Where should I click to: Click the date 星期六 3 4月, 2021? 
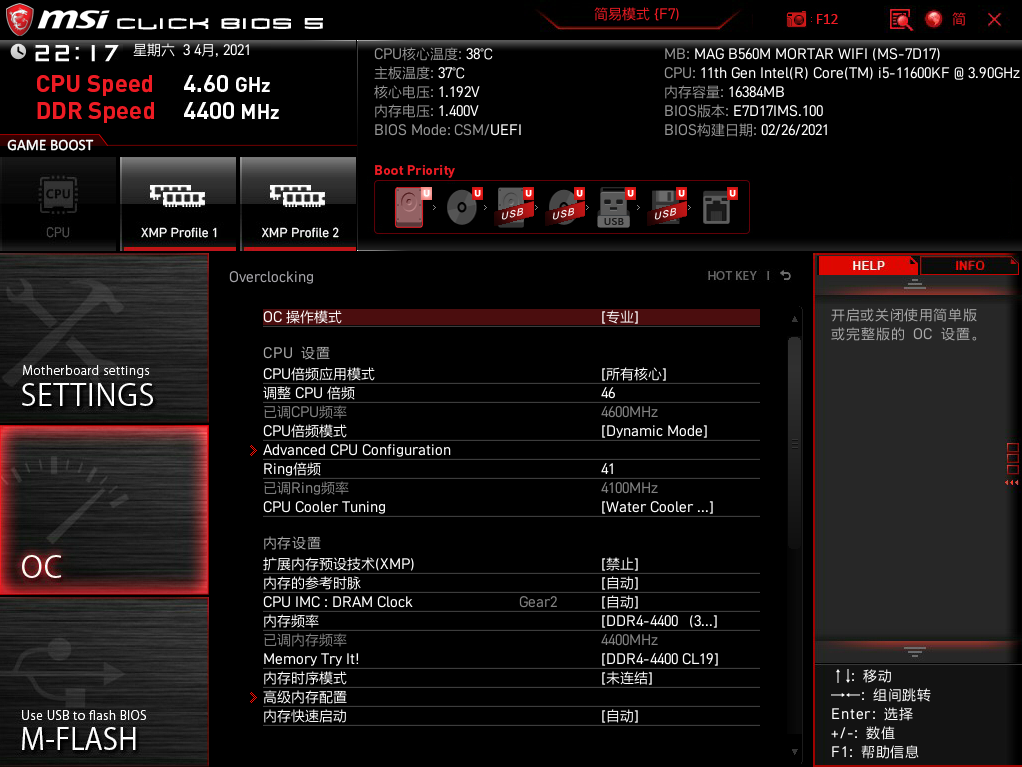[x=192, y=50]
